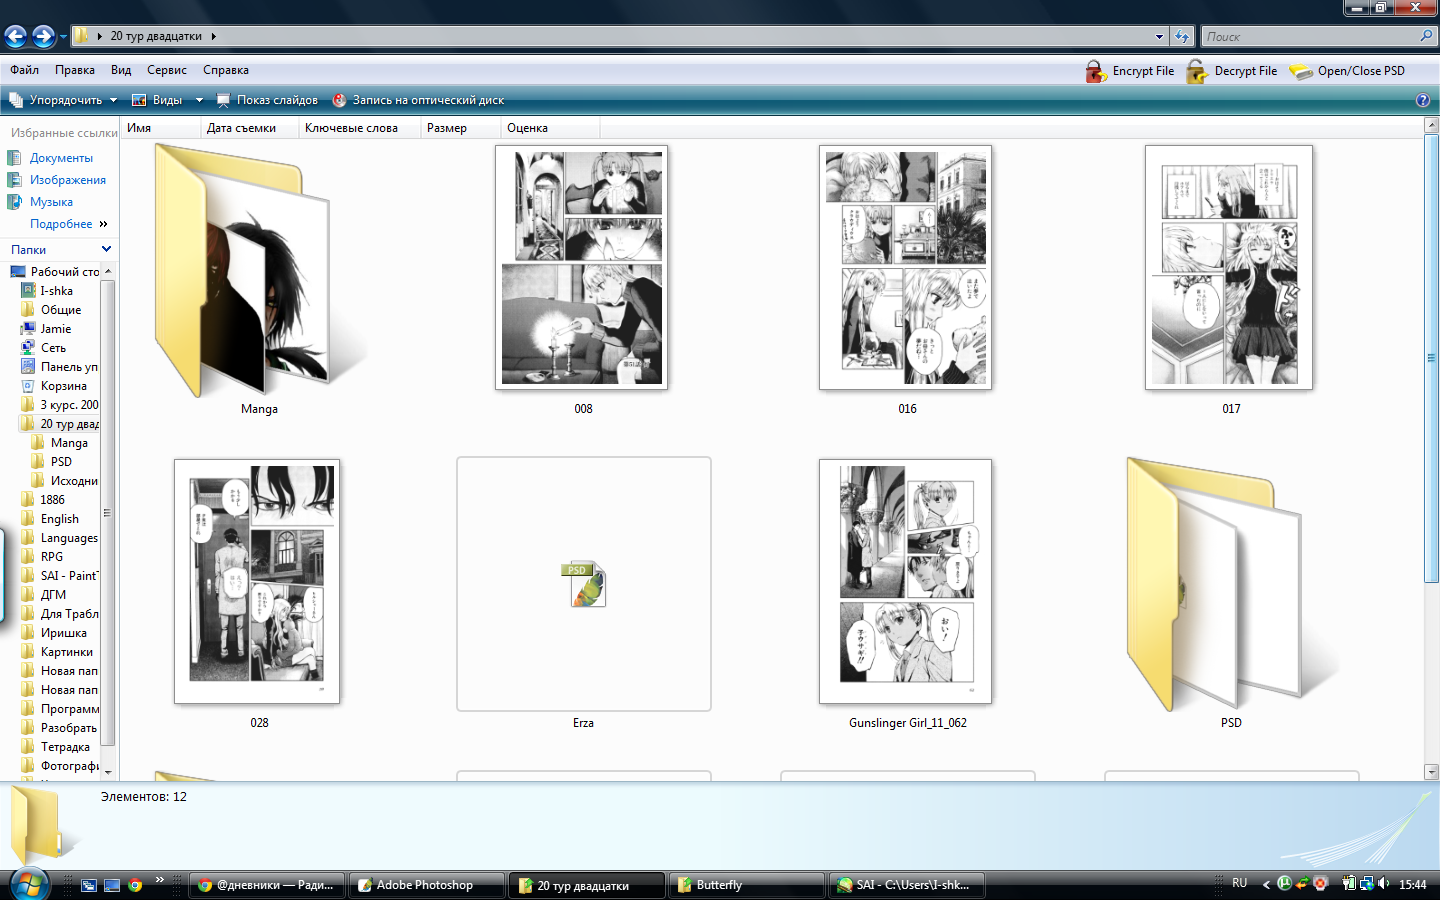Click the Показ слайдов button
The width and height of the screenshot is (1440, 900).
(267, 100)
